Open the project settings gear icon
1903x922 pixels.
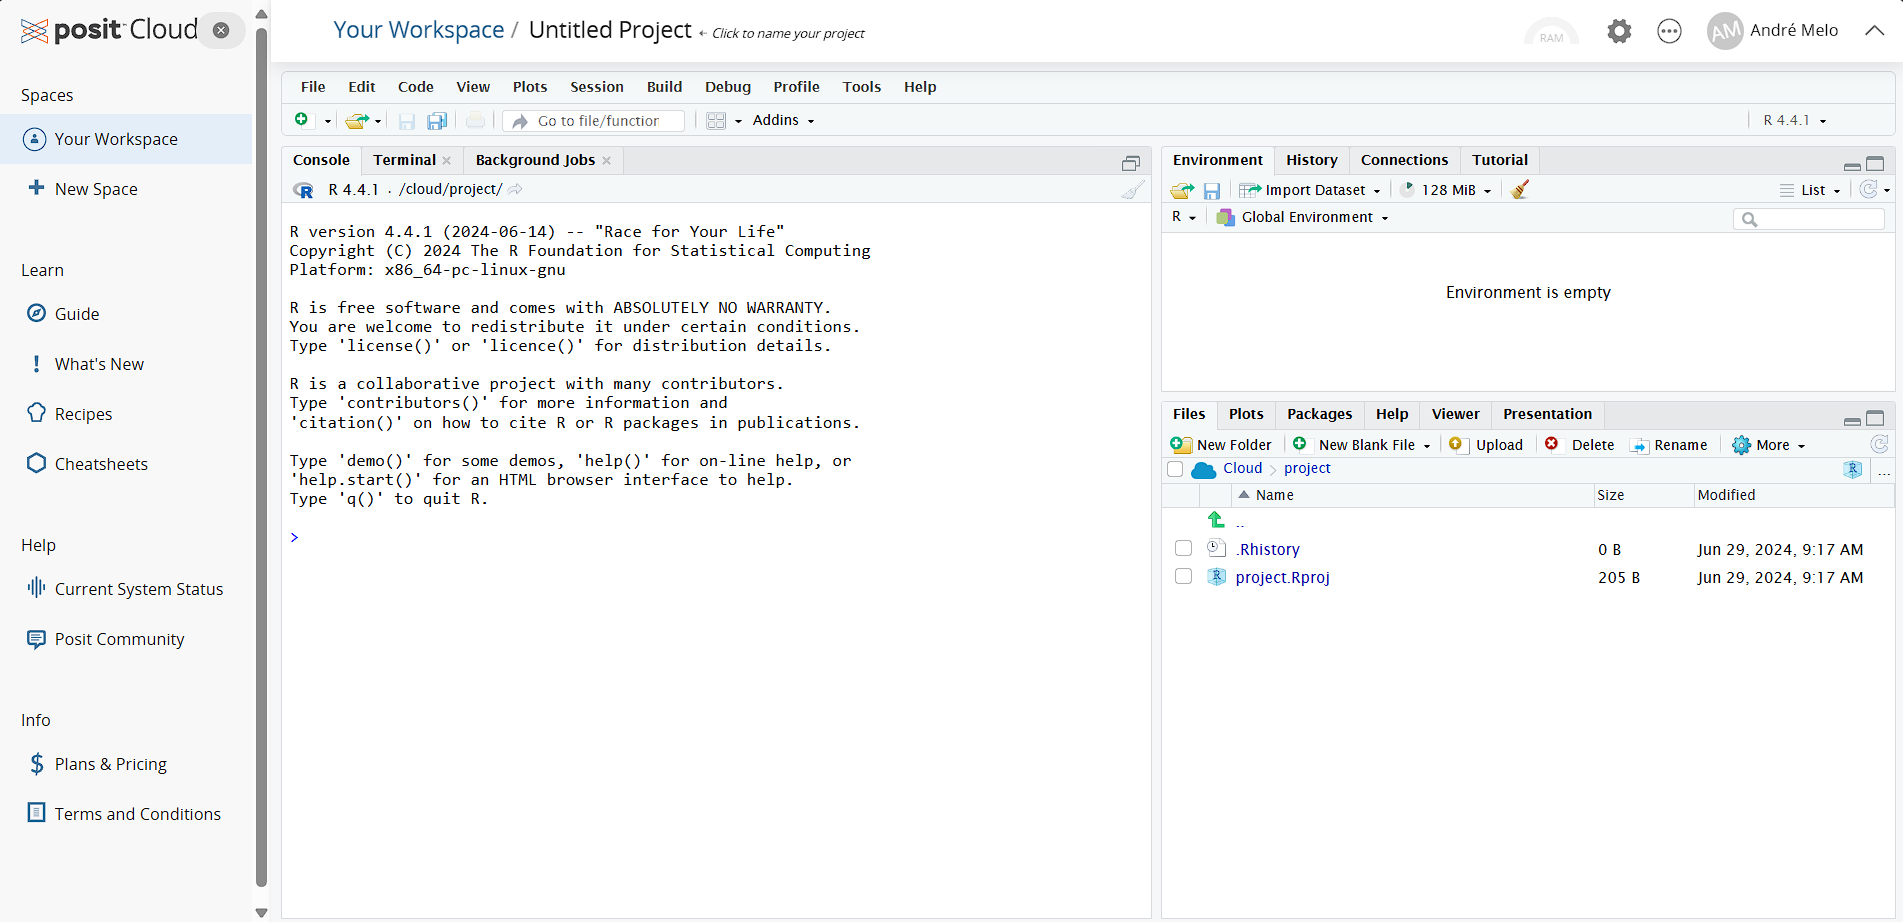[x=1618, y=32]
